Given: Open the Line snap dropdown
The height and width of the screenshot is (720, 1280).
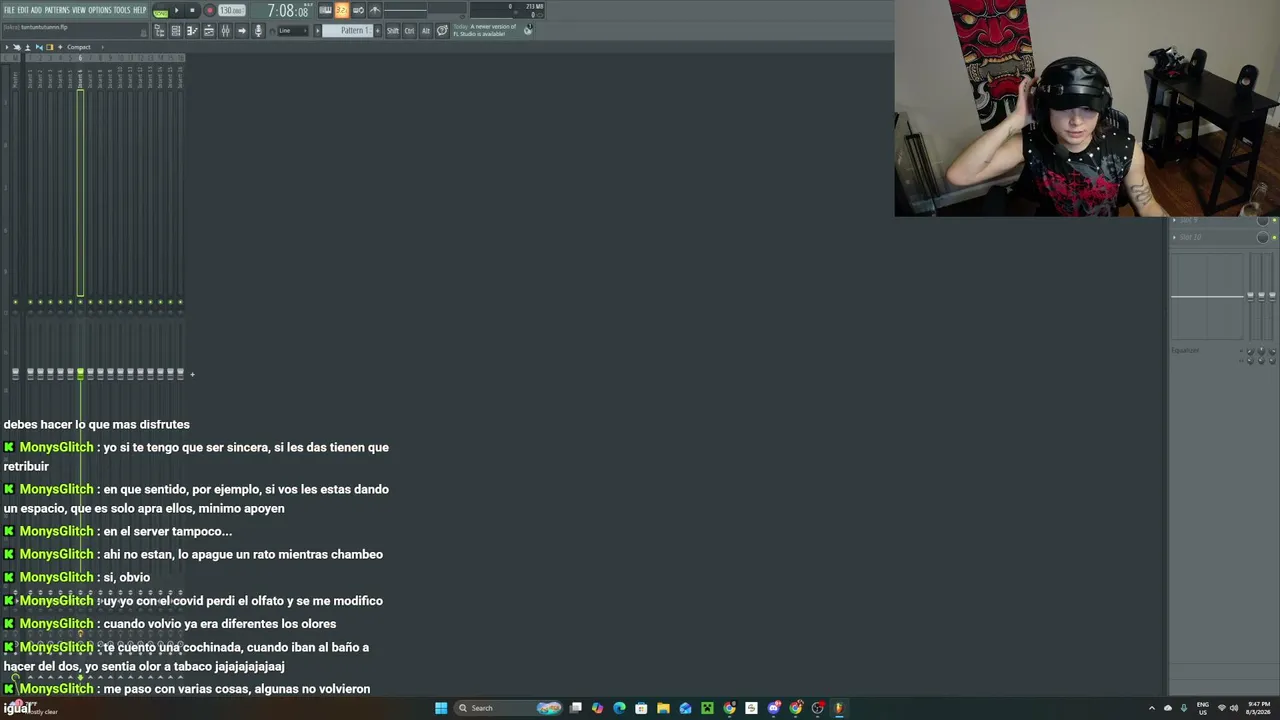Looking at the screenshot, I should [x=291, y=31].
